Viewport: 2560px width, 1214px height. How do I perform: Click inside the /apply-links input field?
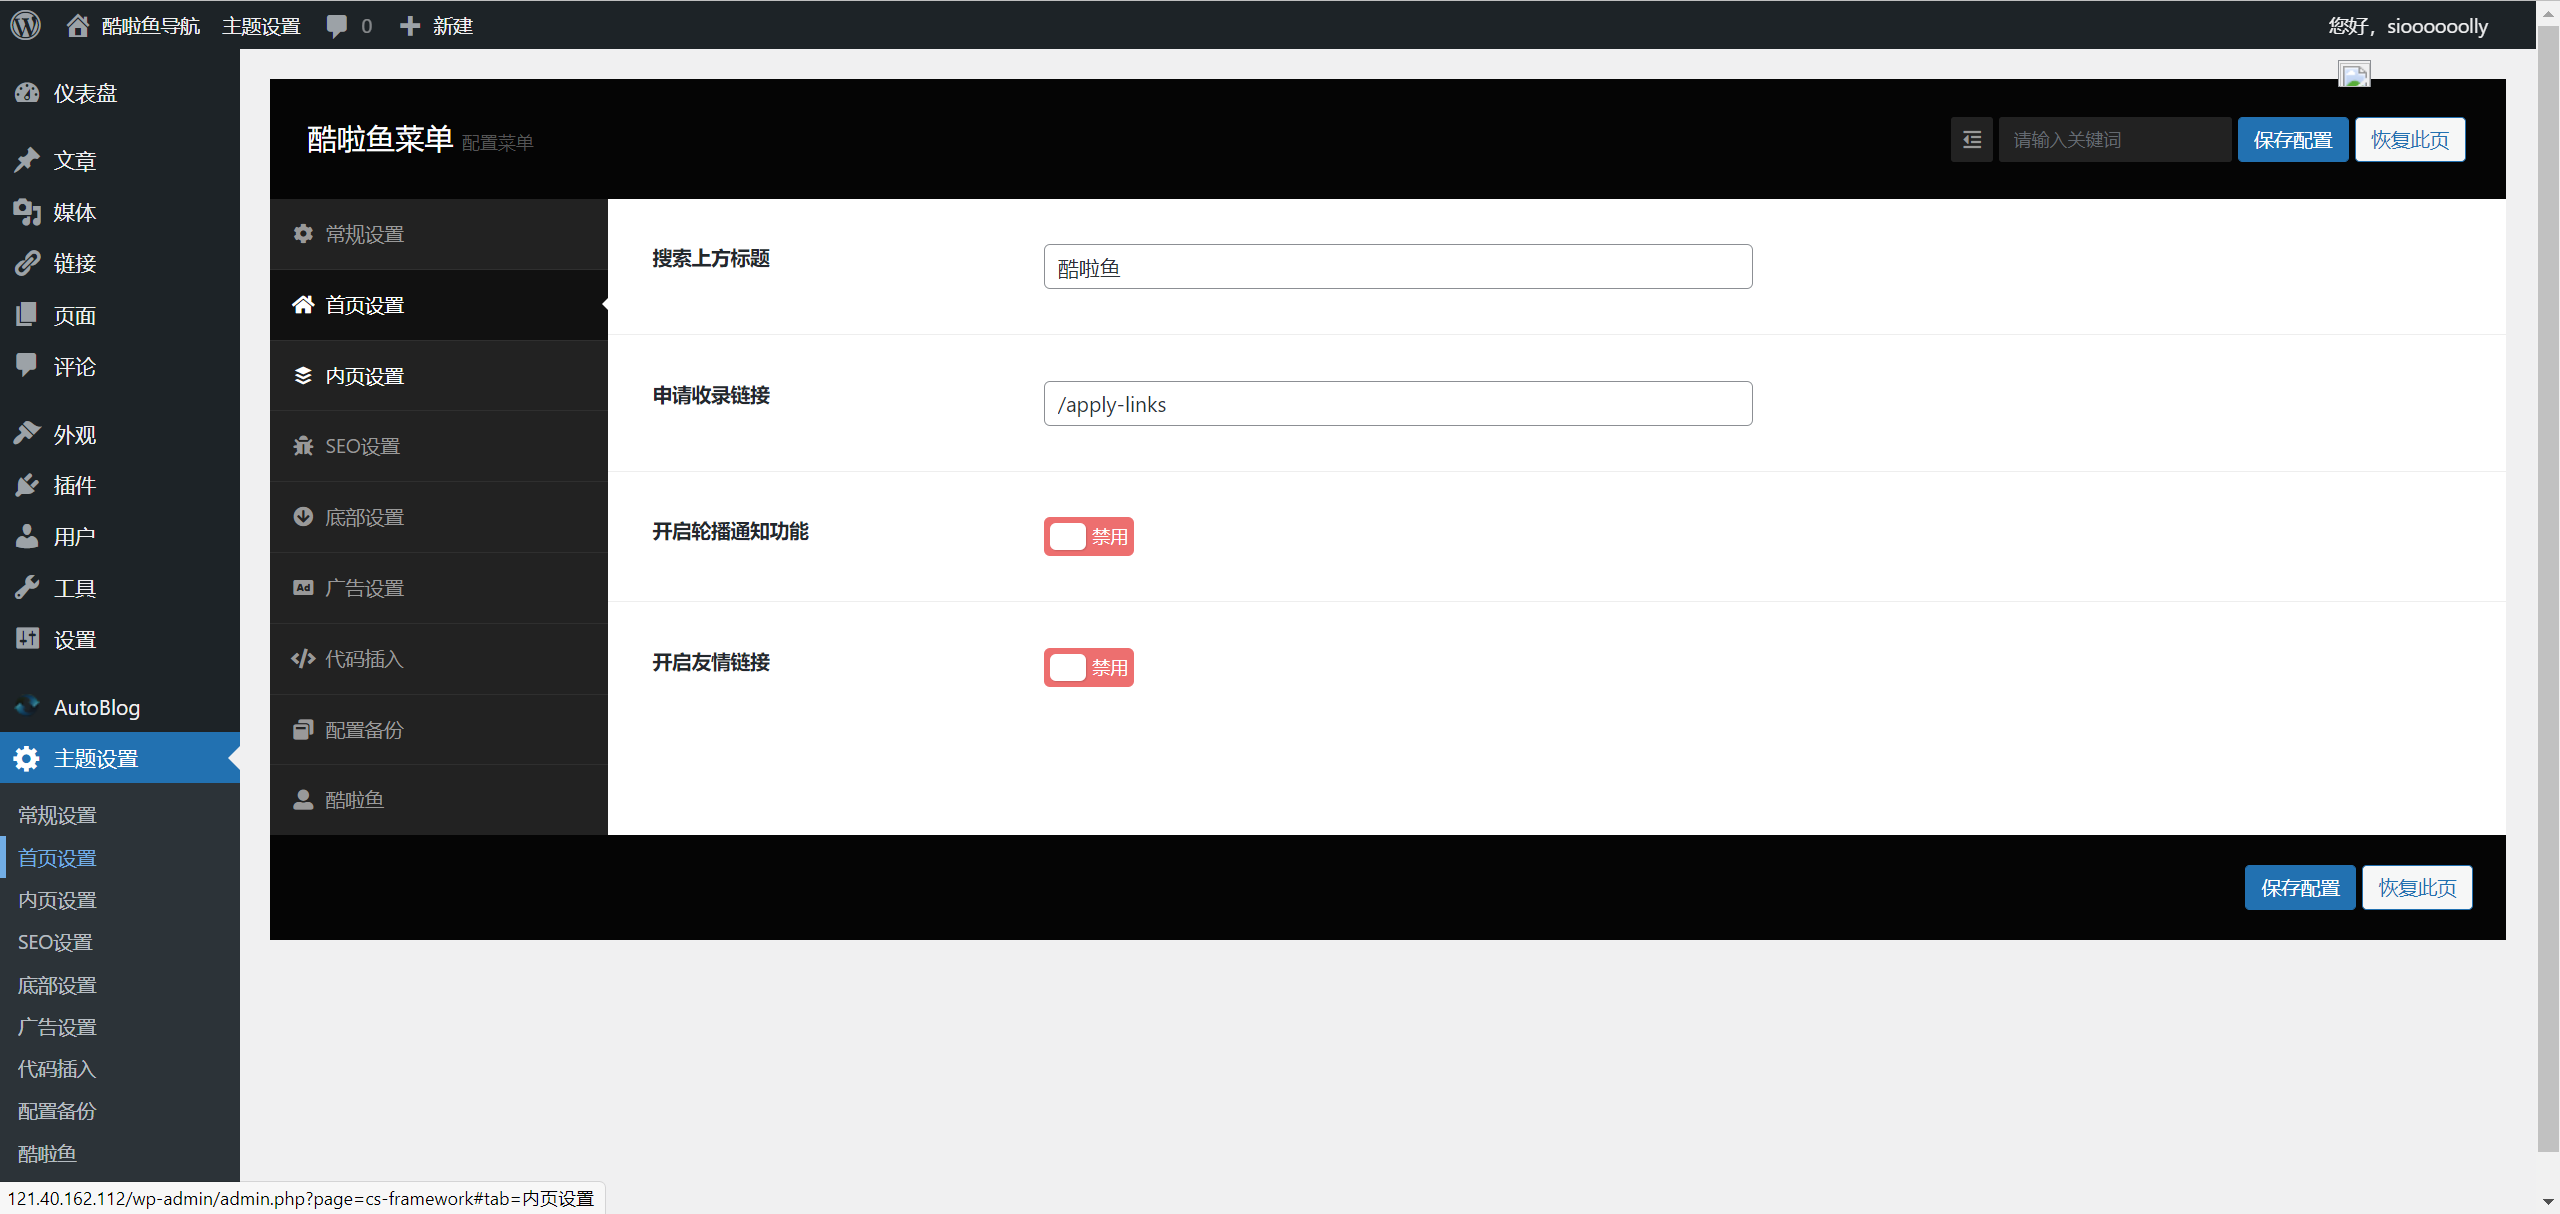1396,404
